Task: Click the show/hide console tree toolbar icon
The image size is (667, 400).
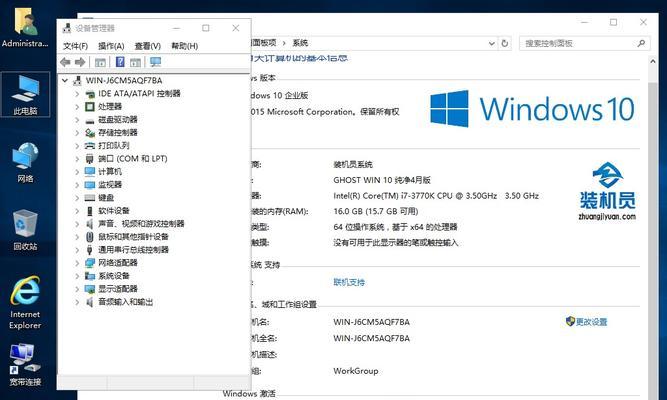Action: coord(100,63)
